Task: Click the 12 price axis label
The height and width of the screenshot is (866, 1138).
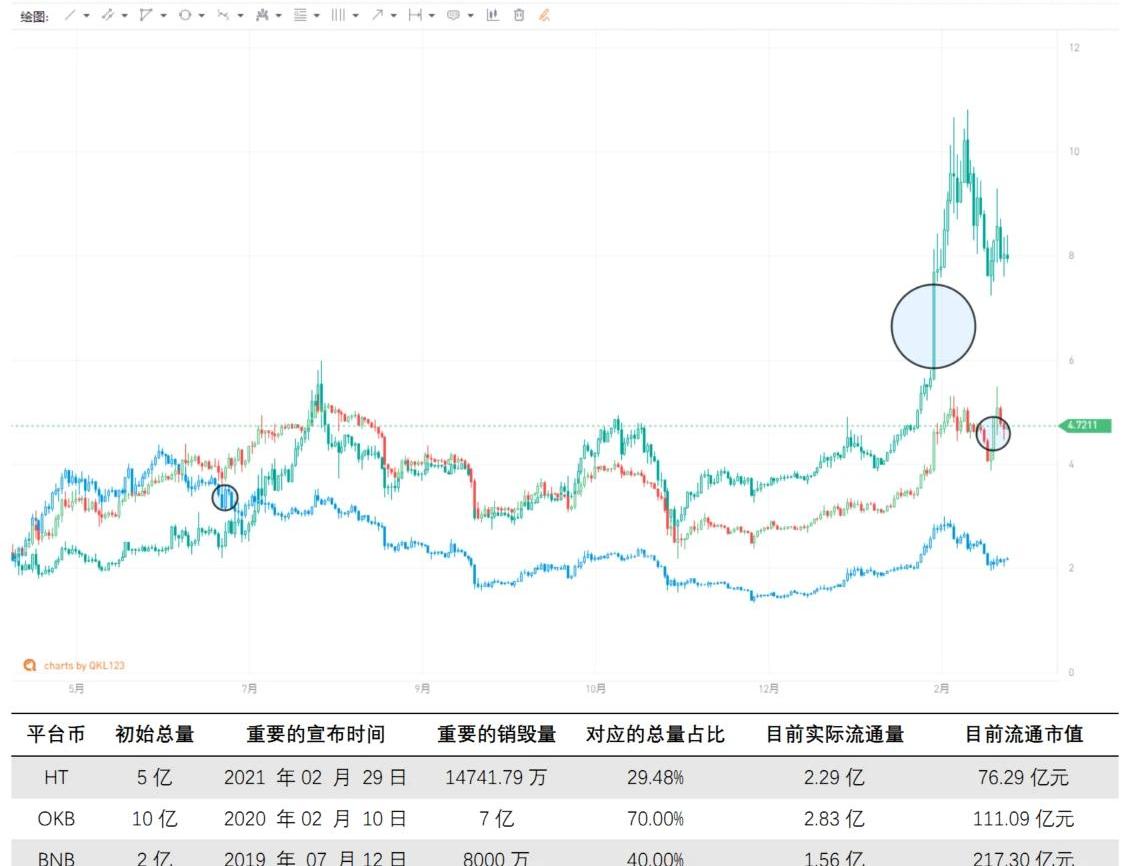Action: (1074, 48)
